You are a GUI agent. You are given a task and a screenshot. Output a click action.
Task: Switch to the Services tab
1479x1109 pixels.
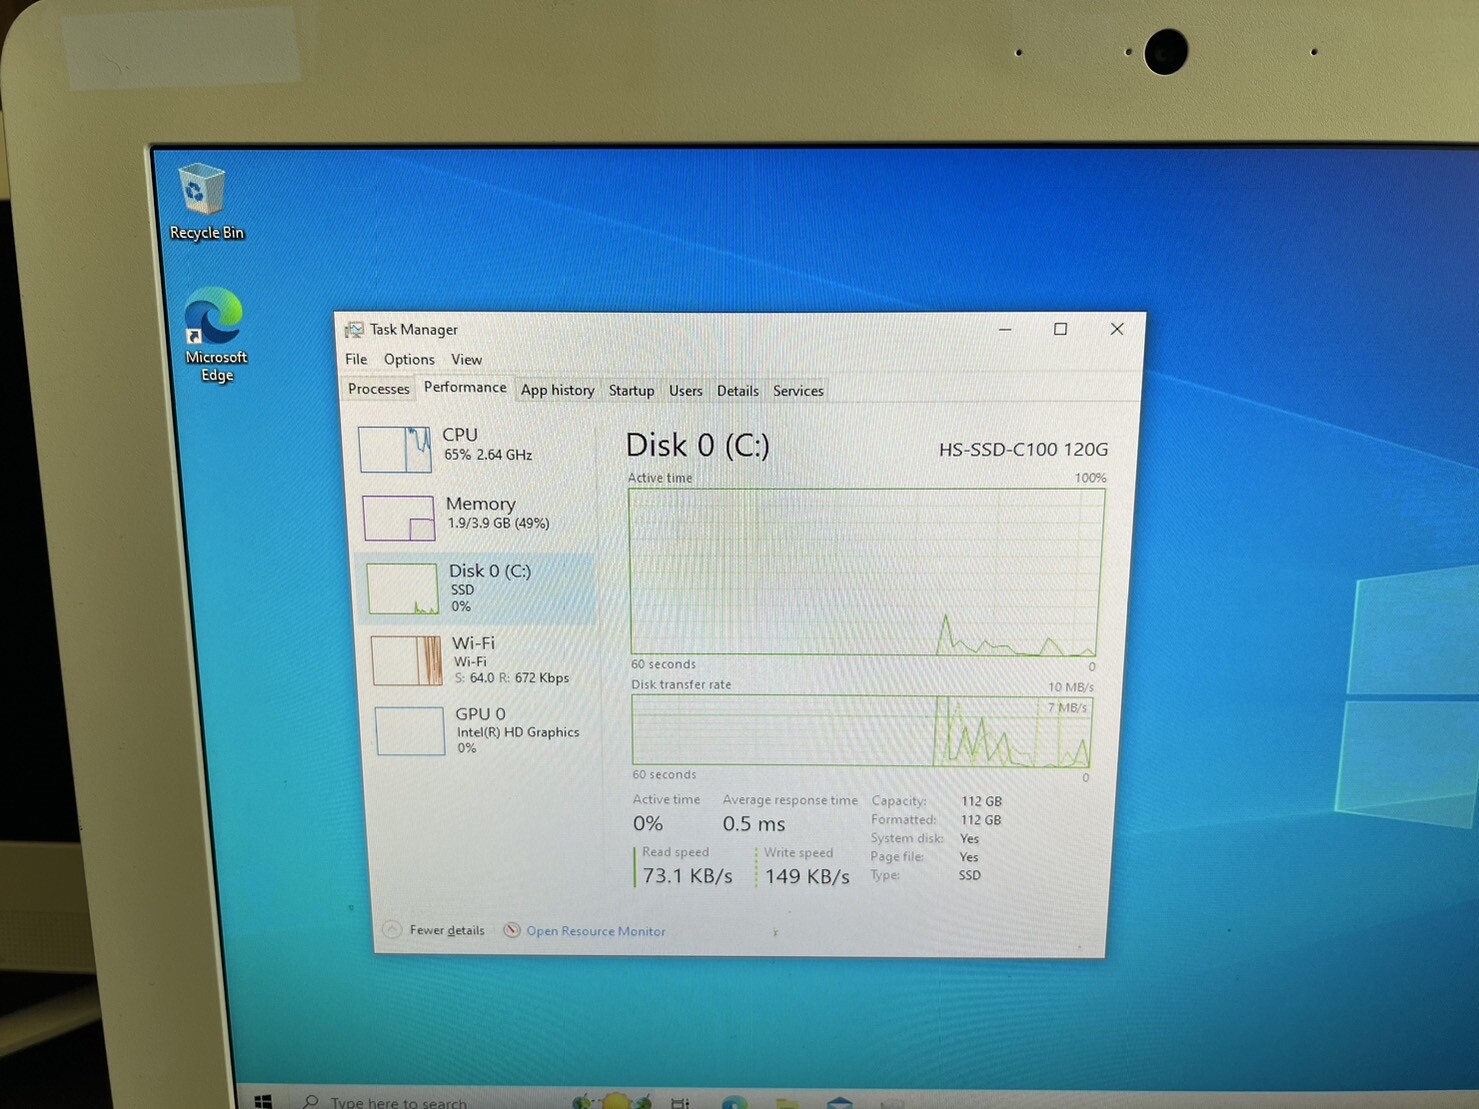[x=797, y=390]
